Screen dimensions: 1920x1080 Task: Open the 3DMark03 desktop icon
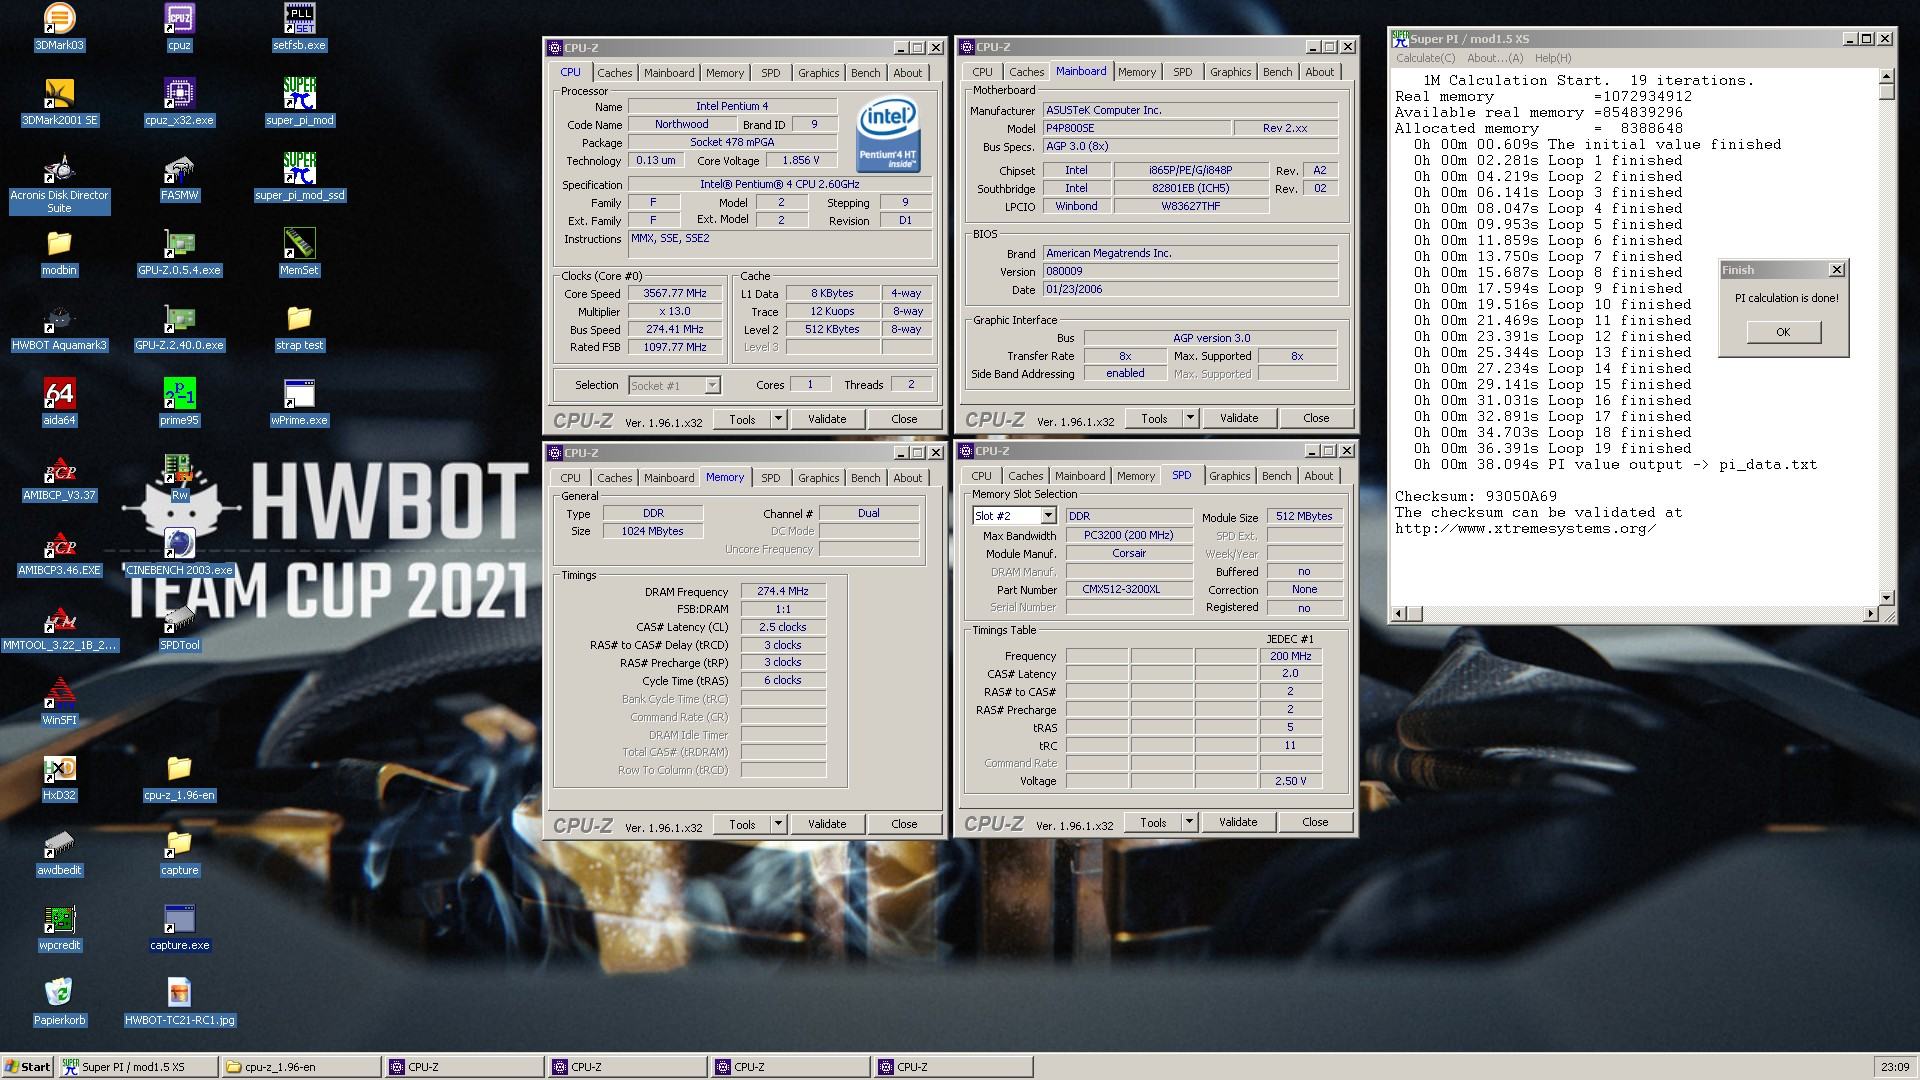click(59, 27)
